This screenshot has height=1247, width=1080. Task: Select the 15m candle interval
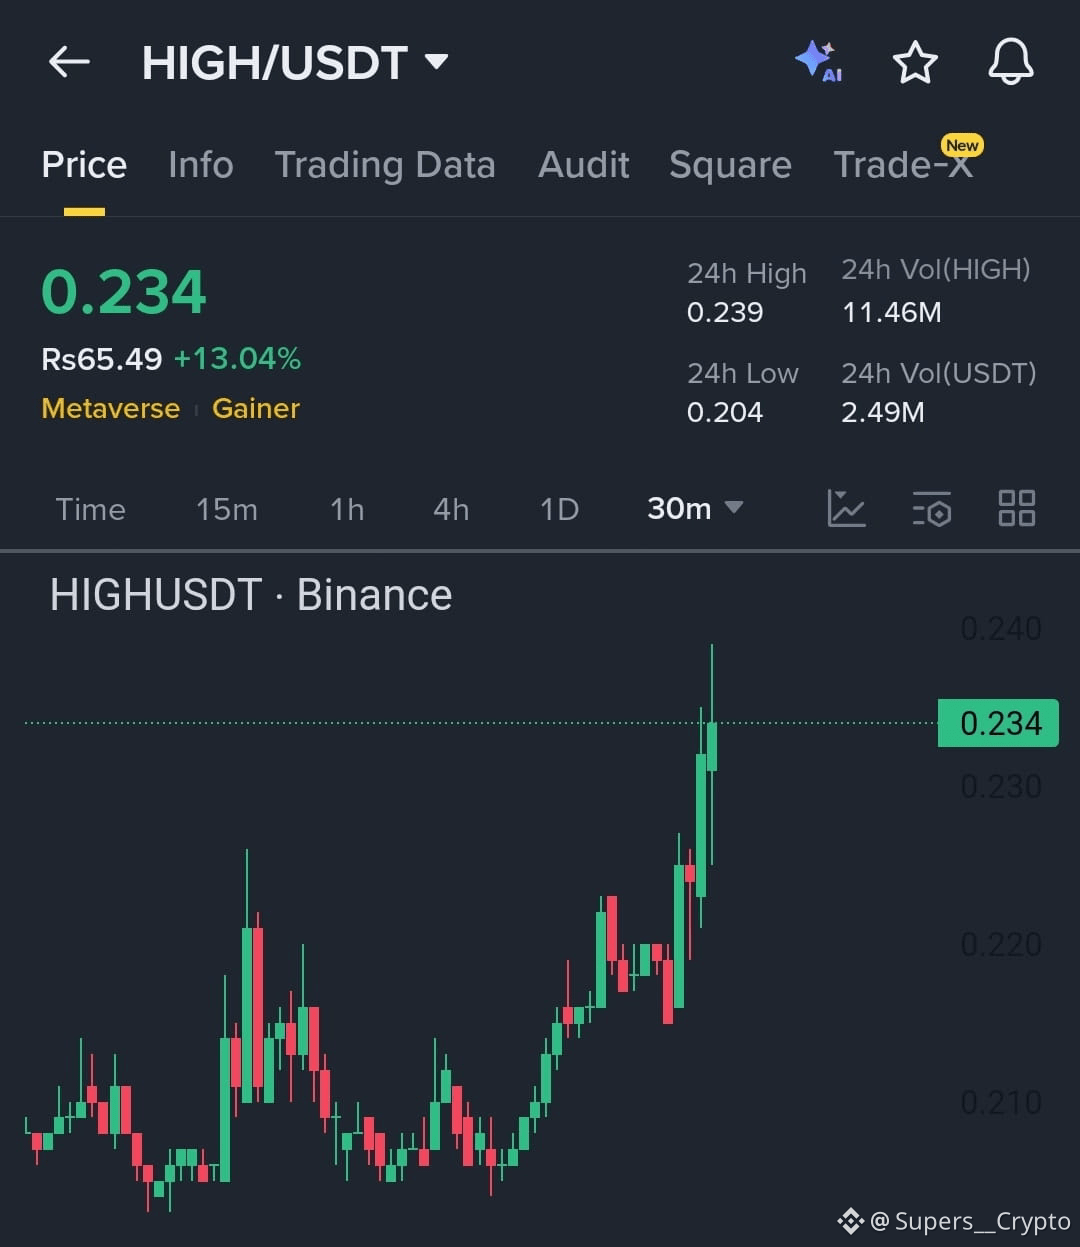click(227, 509)
